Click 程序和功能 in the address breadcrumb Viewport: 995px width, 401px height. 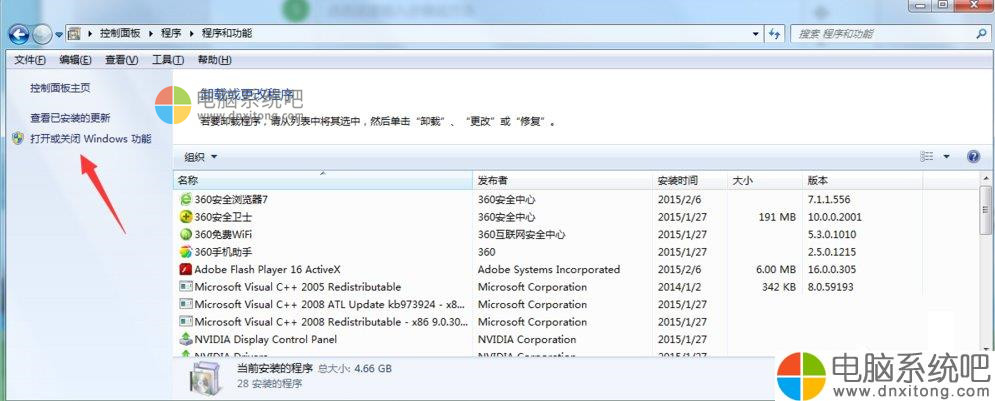pyautogui.click(x=227, y=33)
